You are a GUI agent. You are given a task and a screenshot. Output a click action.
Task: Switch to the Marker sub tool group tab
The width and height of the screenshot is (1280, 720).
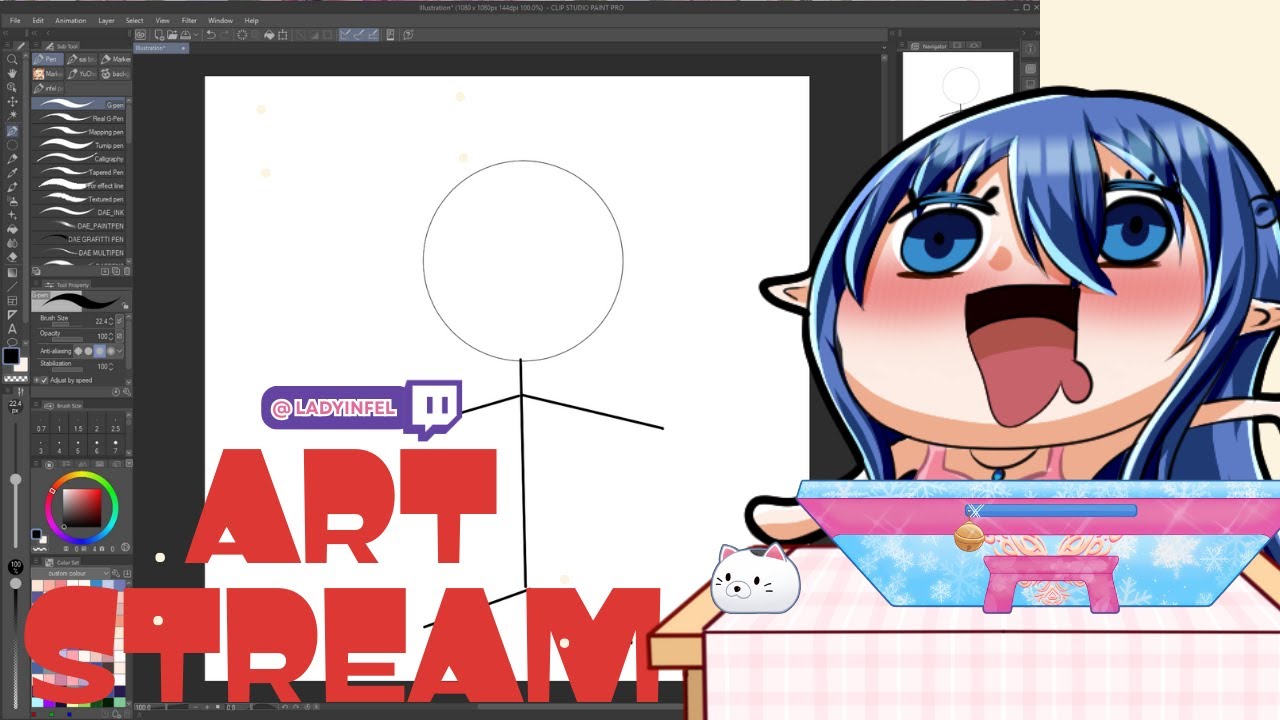[115, 59]
